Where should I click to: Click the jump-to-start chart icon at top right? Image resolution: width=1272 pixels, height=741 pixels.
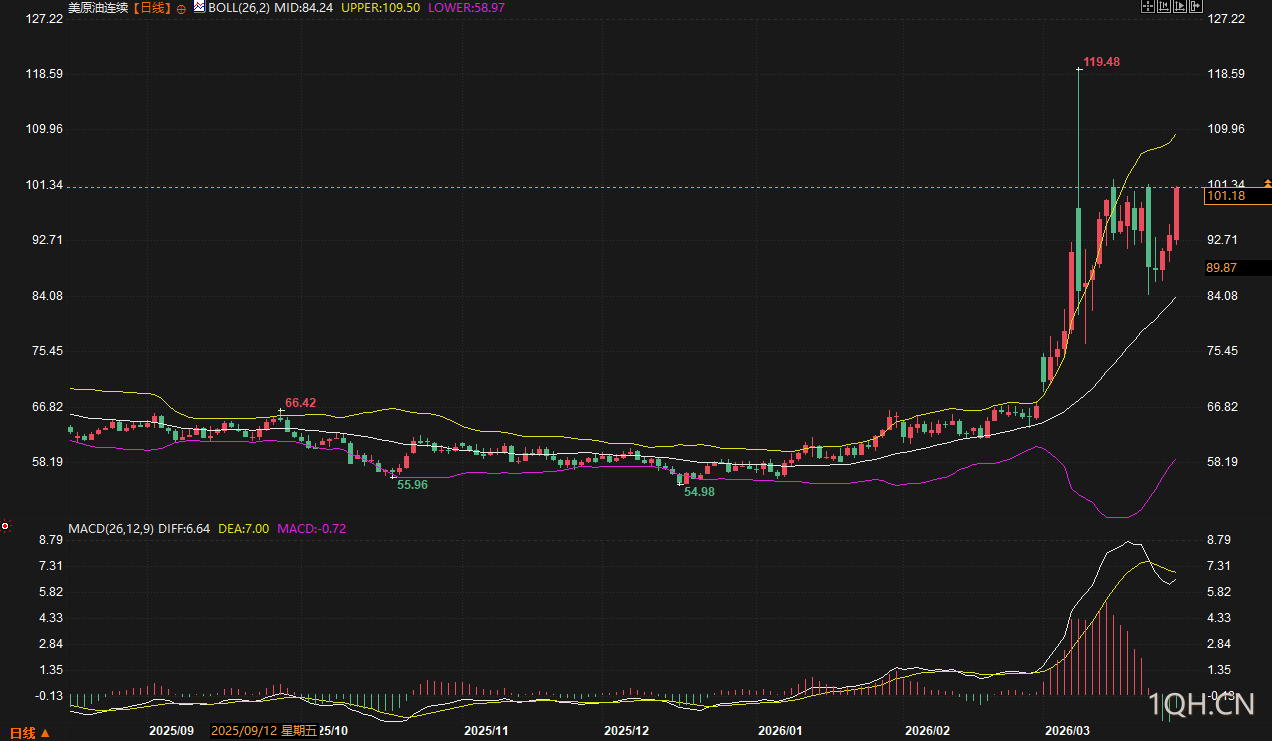coord(1163,6)
